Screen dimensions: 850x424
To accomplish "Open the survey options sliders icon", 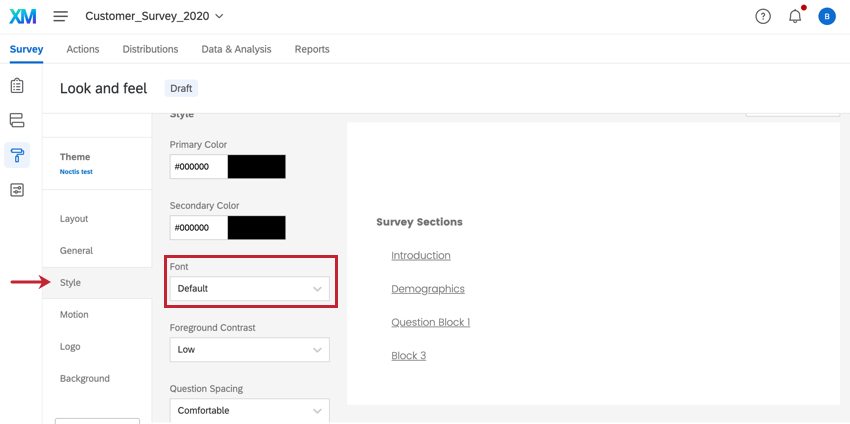I will 17,190.
